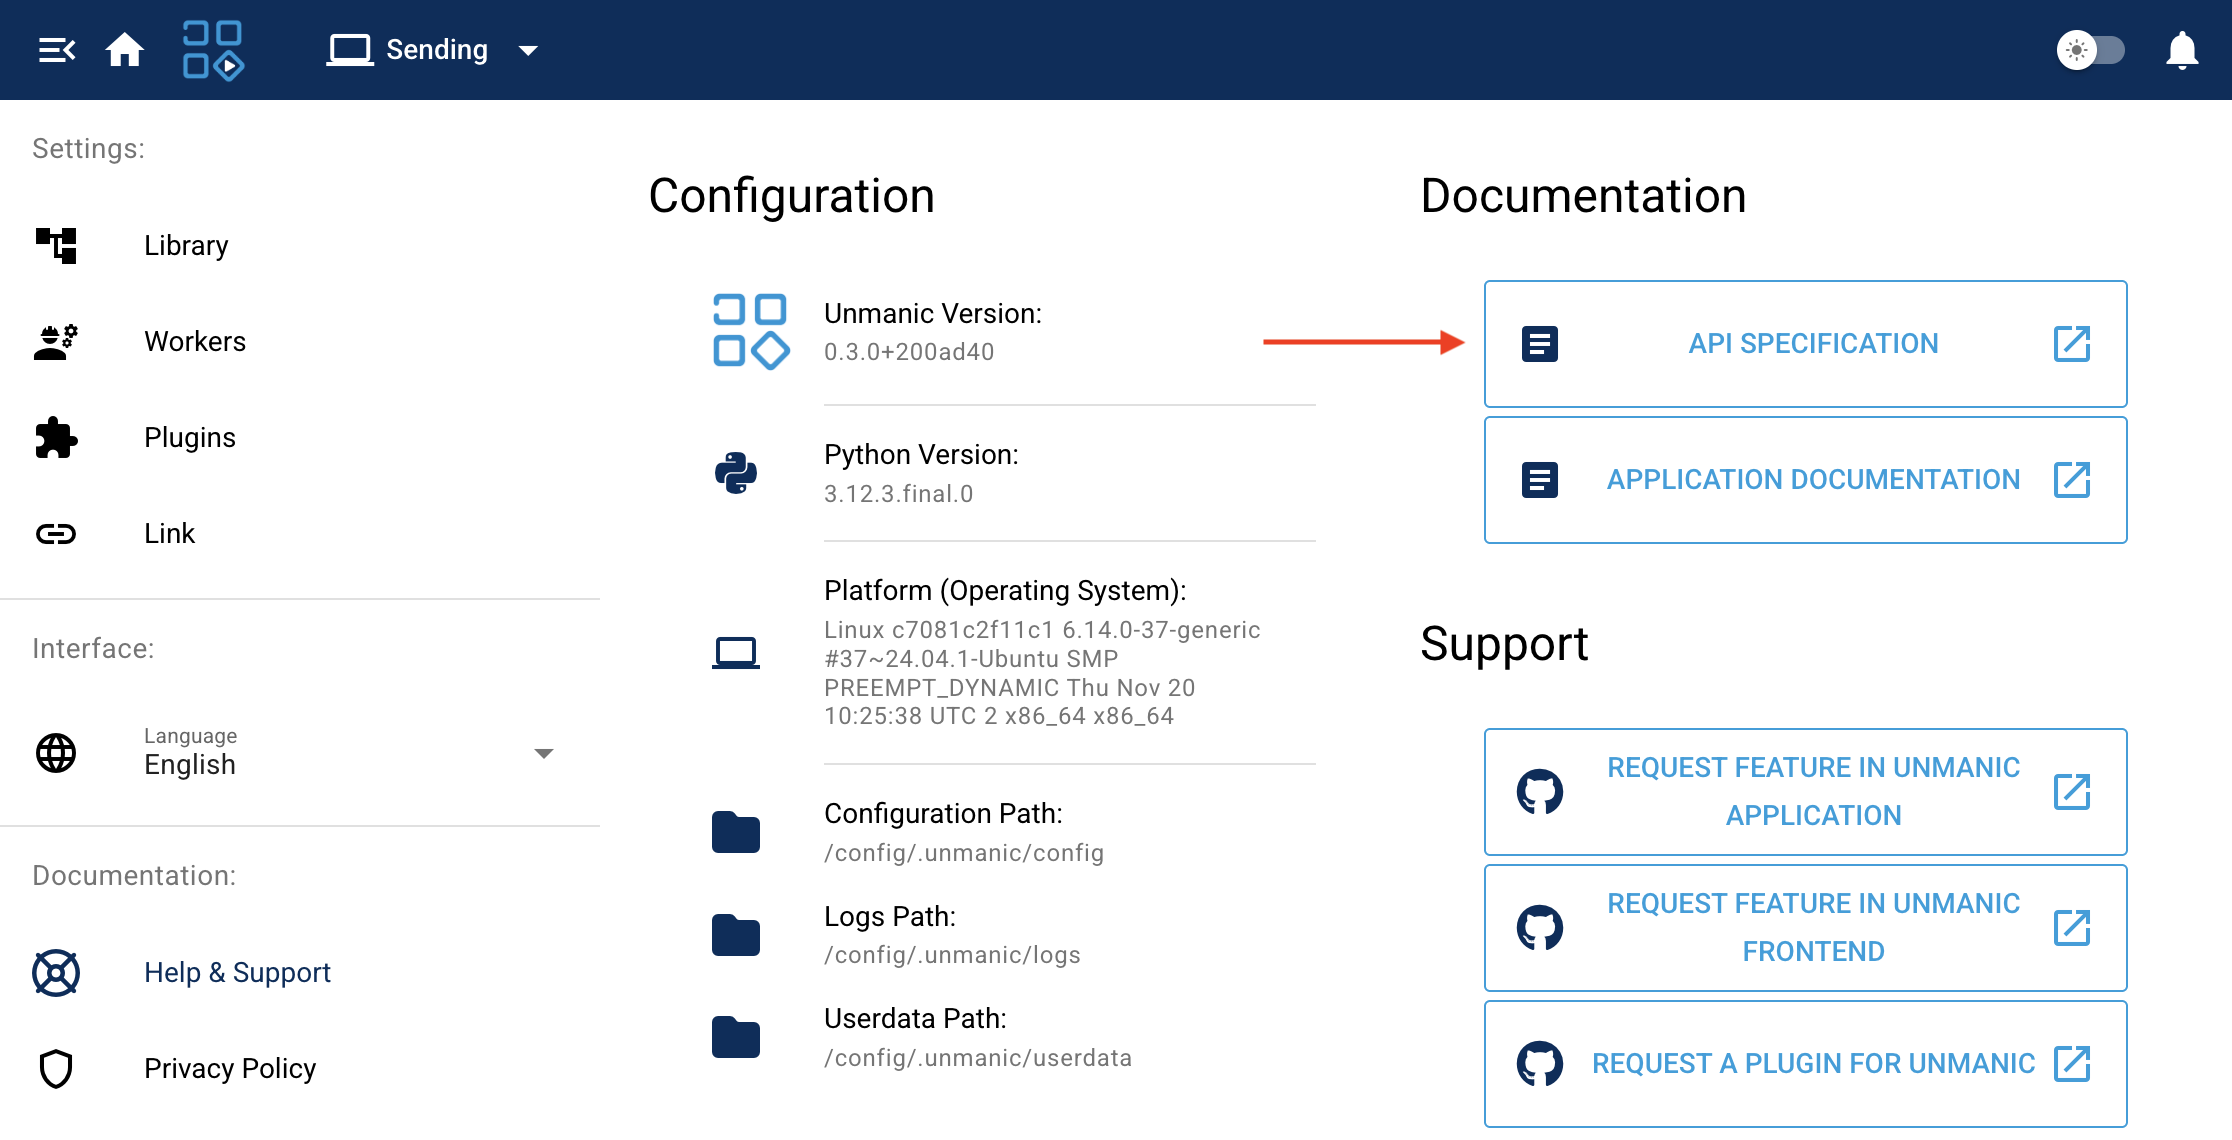The height and width of the screenshot is (1140, 2232).
Task: Click the Unmanic logo in header
Action: (x=213, y=50)
